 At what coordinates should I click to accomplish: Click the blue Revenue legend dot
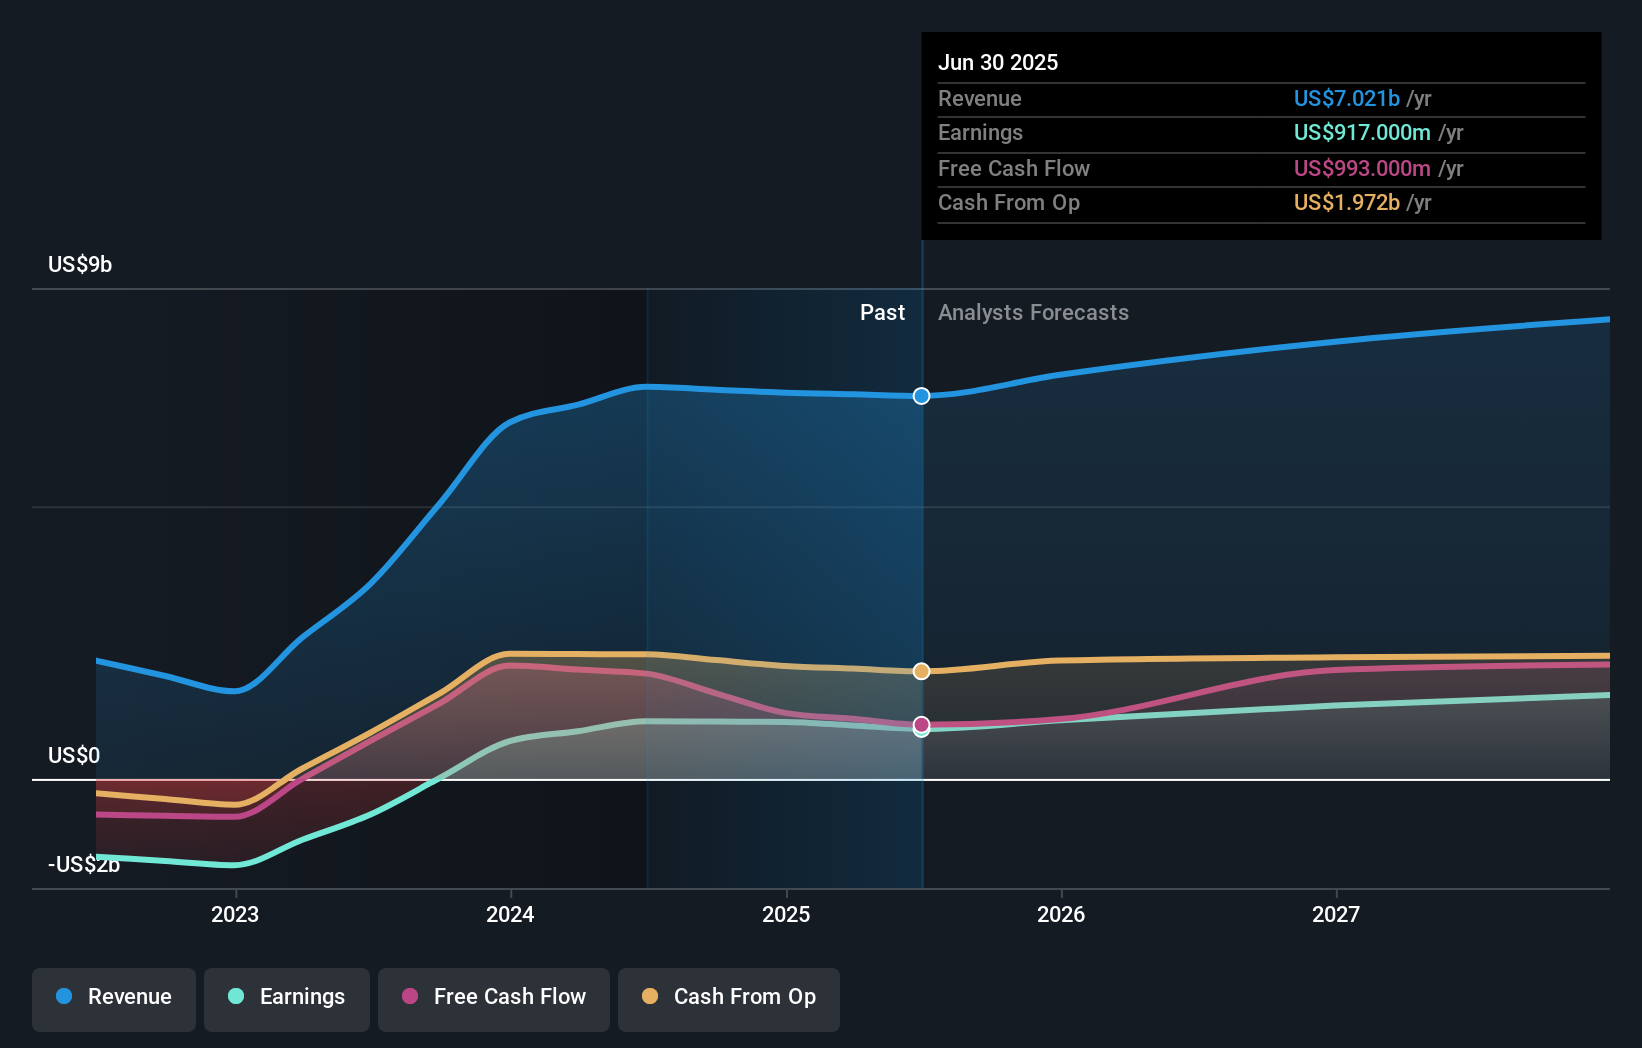click(64, 997)
